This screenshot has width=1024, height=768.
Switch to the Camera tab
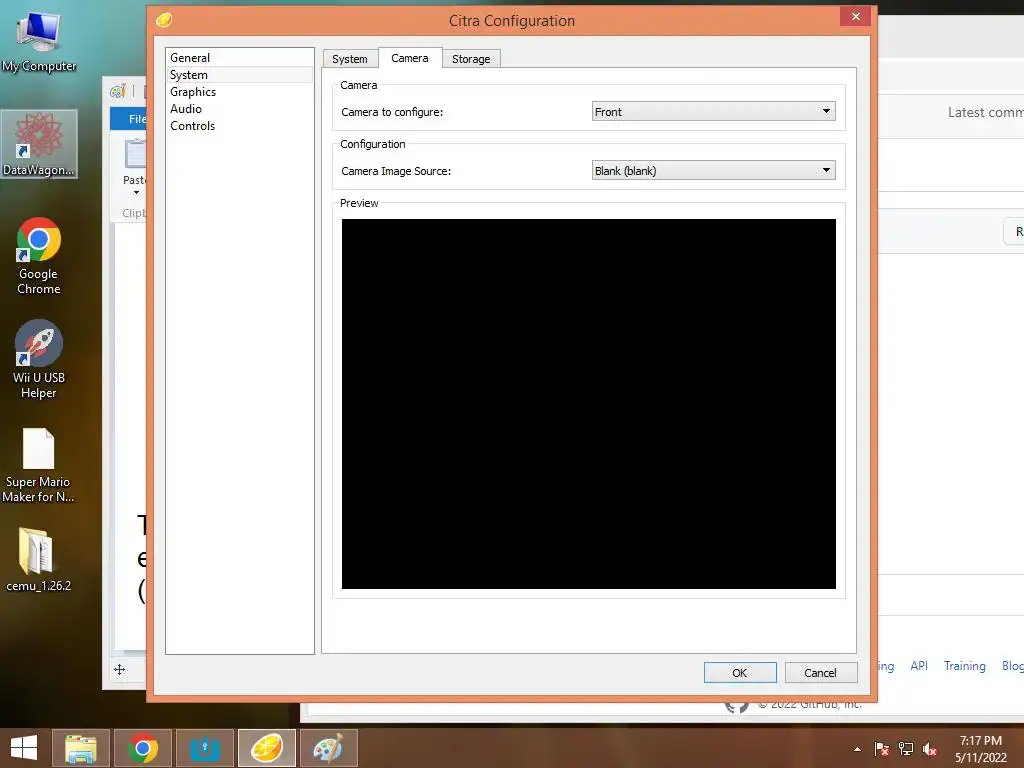click(x=410, y=57)
